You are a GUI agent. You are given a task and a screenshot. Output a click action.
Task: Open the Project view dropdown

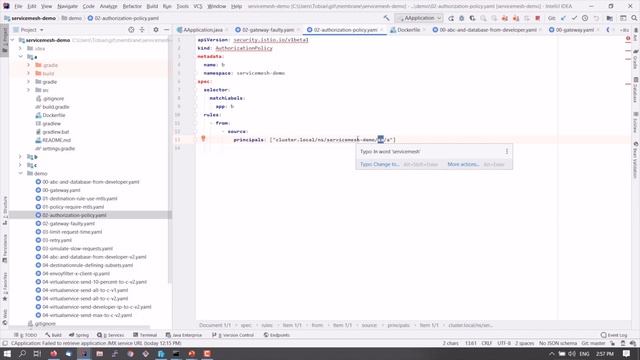29,30
